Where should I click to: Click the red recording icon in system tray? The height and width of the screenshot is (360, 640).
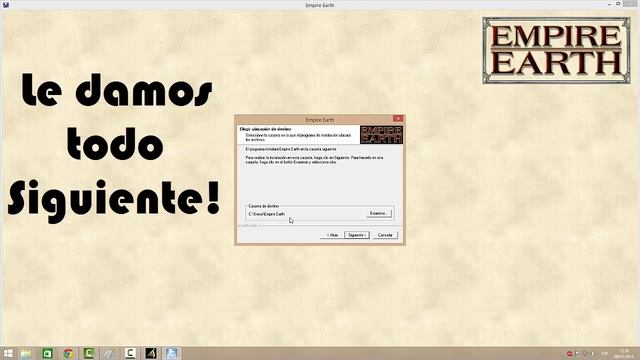(x=569, y=354)
